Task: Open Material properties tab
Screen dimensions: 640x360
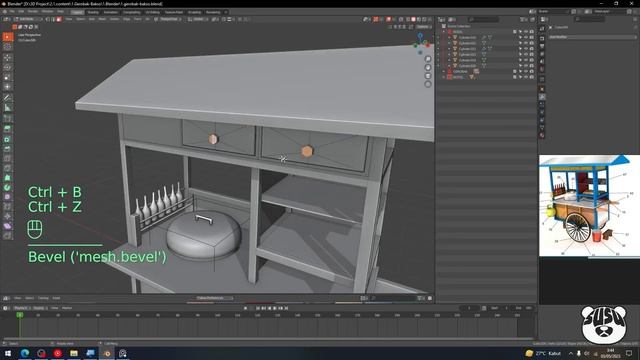Action: [x=542, y=135]
